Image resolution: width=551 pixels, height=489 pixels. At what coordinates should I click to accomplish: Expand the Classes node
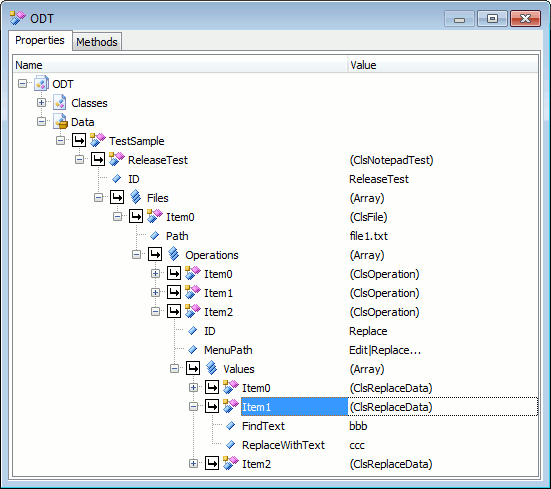pos(41,103)
